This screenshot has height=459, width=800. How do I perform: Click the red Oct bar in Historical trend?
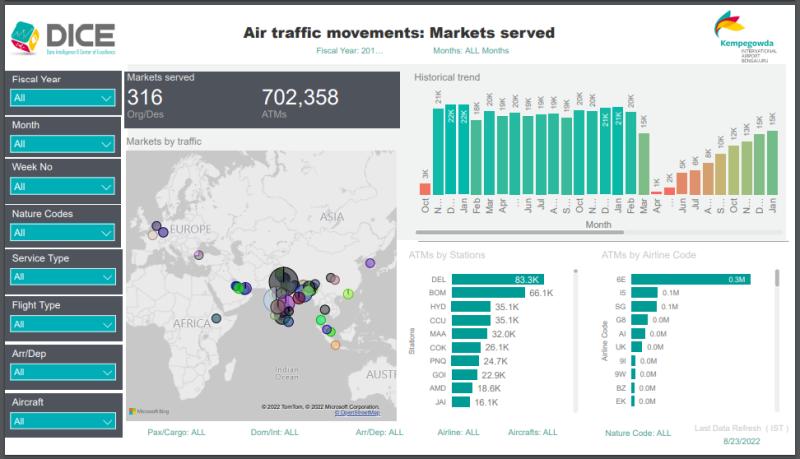point(425,189)
